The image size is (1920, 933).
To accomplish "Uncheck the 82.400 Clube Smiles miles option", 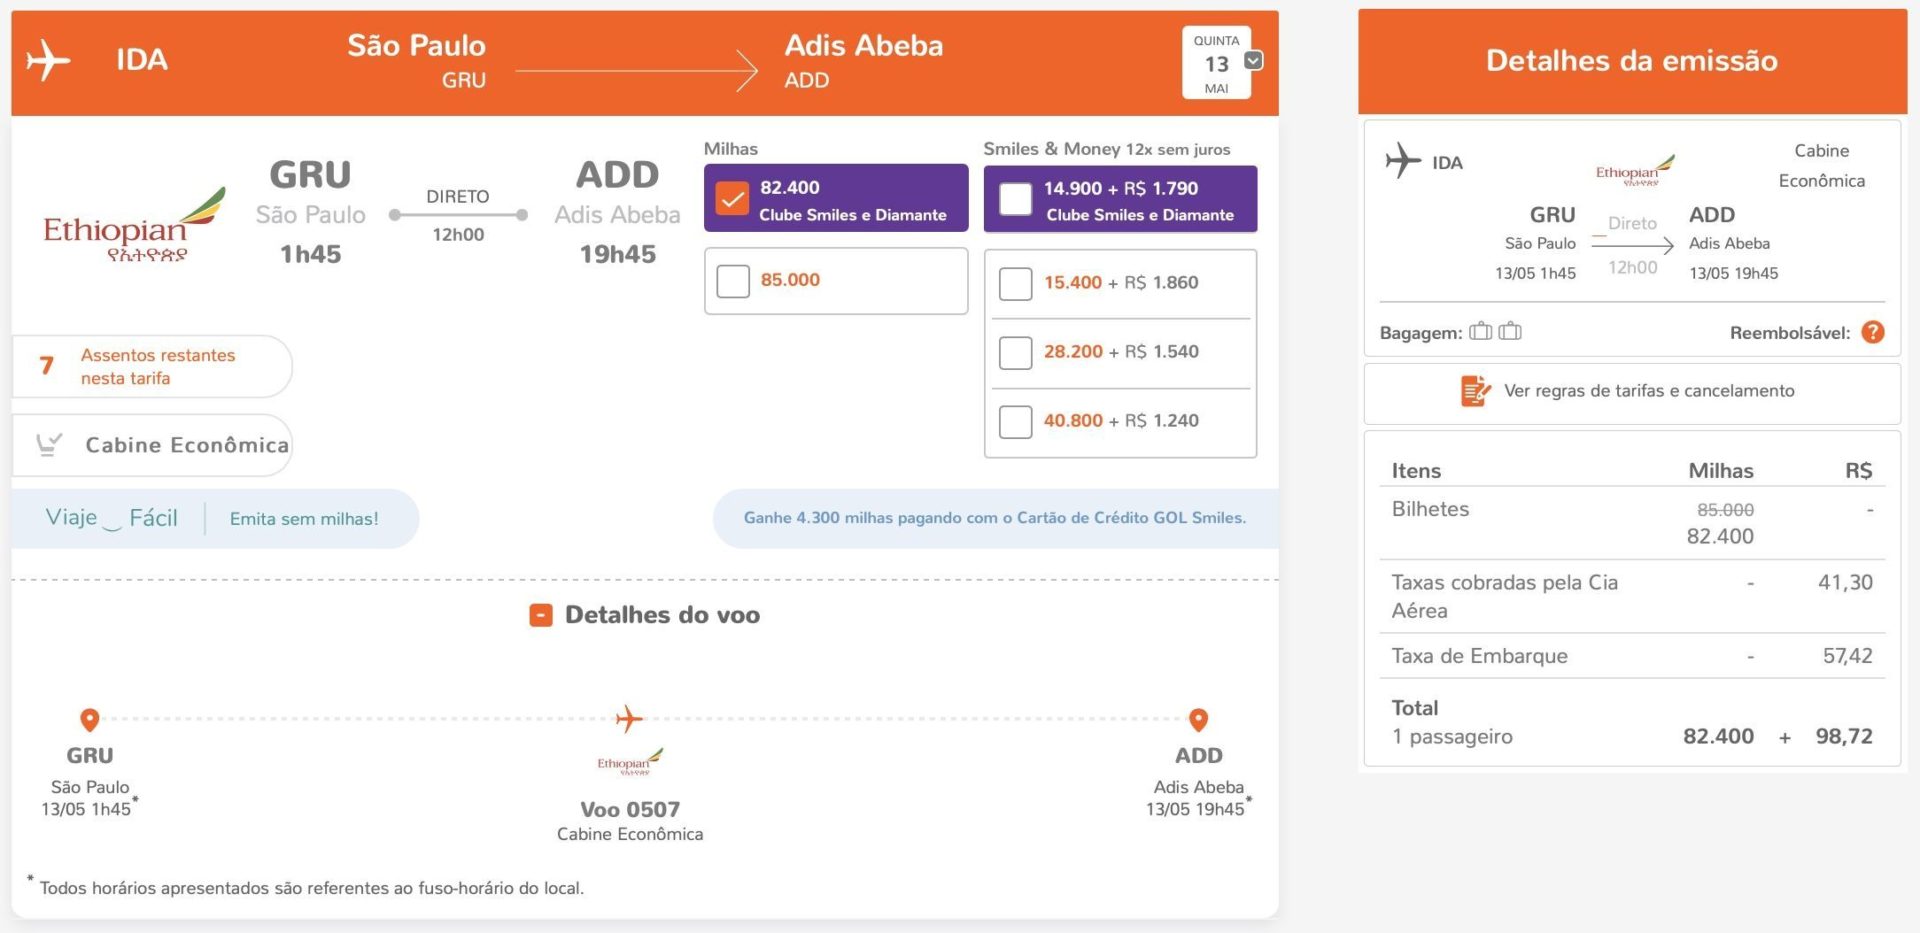I will point(733,199).
